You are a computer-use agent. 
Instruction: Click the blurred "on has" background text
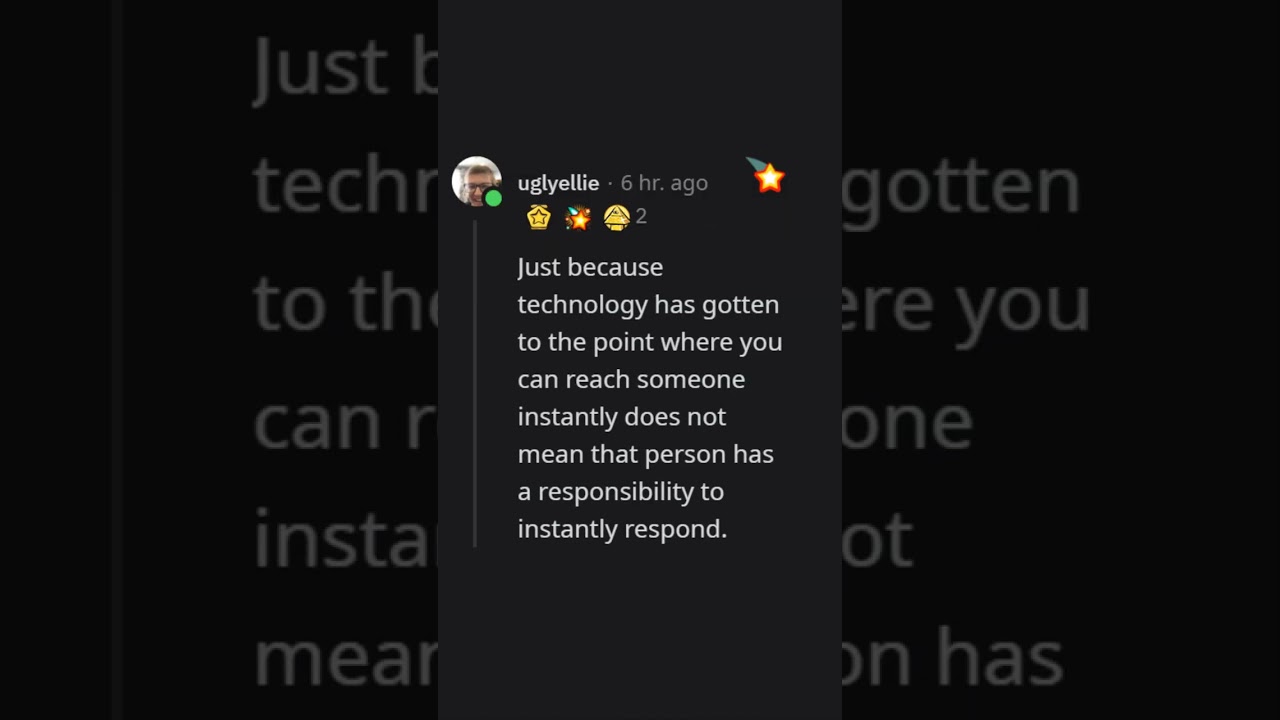click(950, 658)
